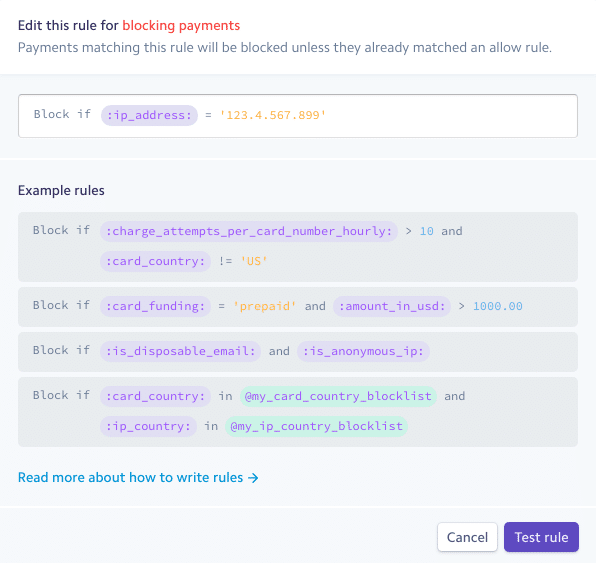This screenshot has height=563, width=596.
Task: Click the :card_country: != 'US' token
Action: 155,261
